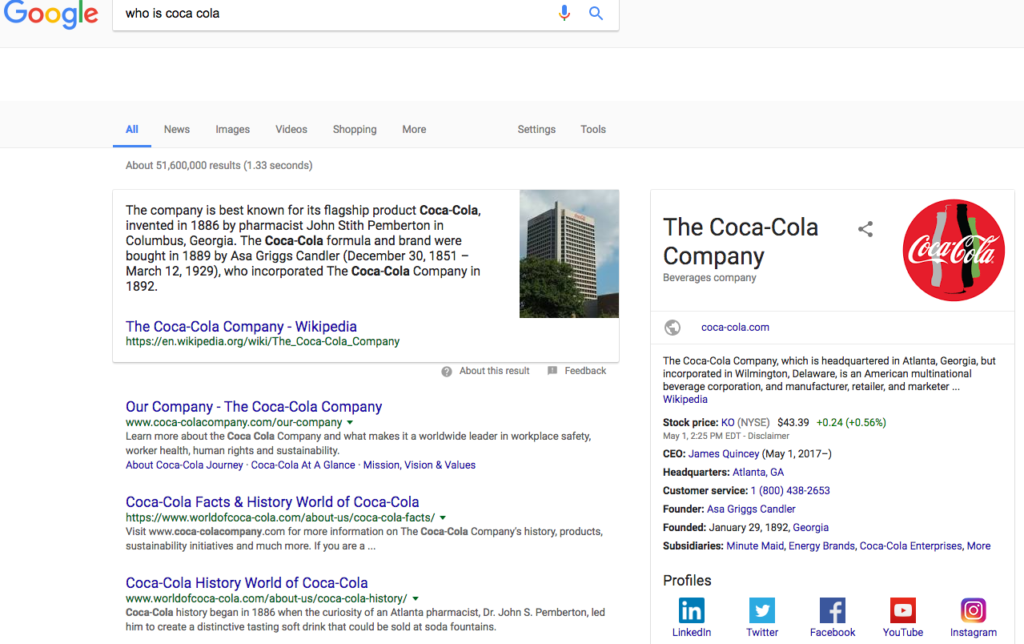Click the 'The Coca-Cola Company' panel title
The image size is (1024, 644).
[x=741, y=242]
